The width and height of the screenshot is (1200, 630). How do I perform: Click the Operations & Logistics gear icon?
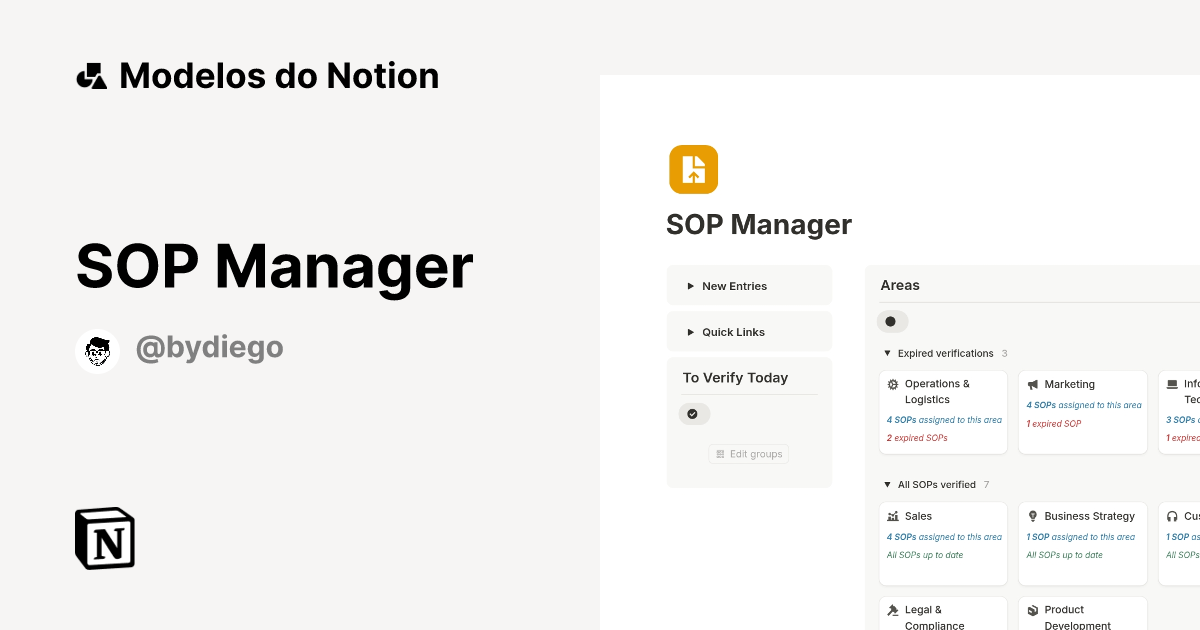point(893,383)
